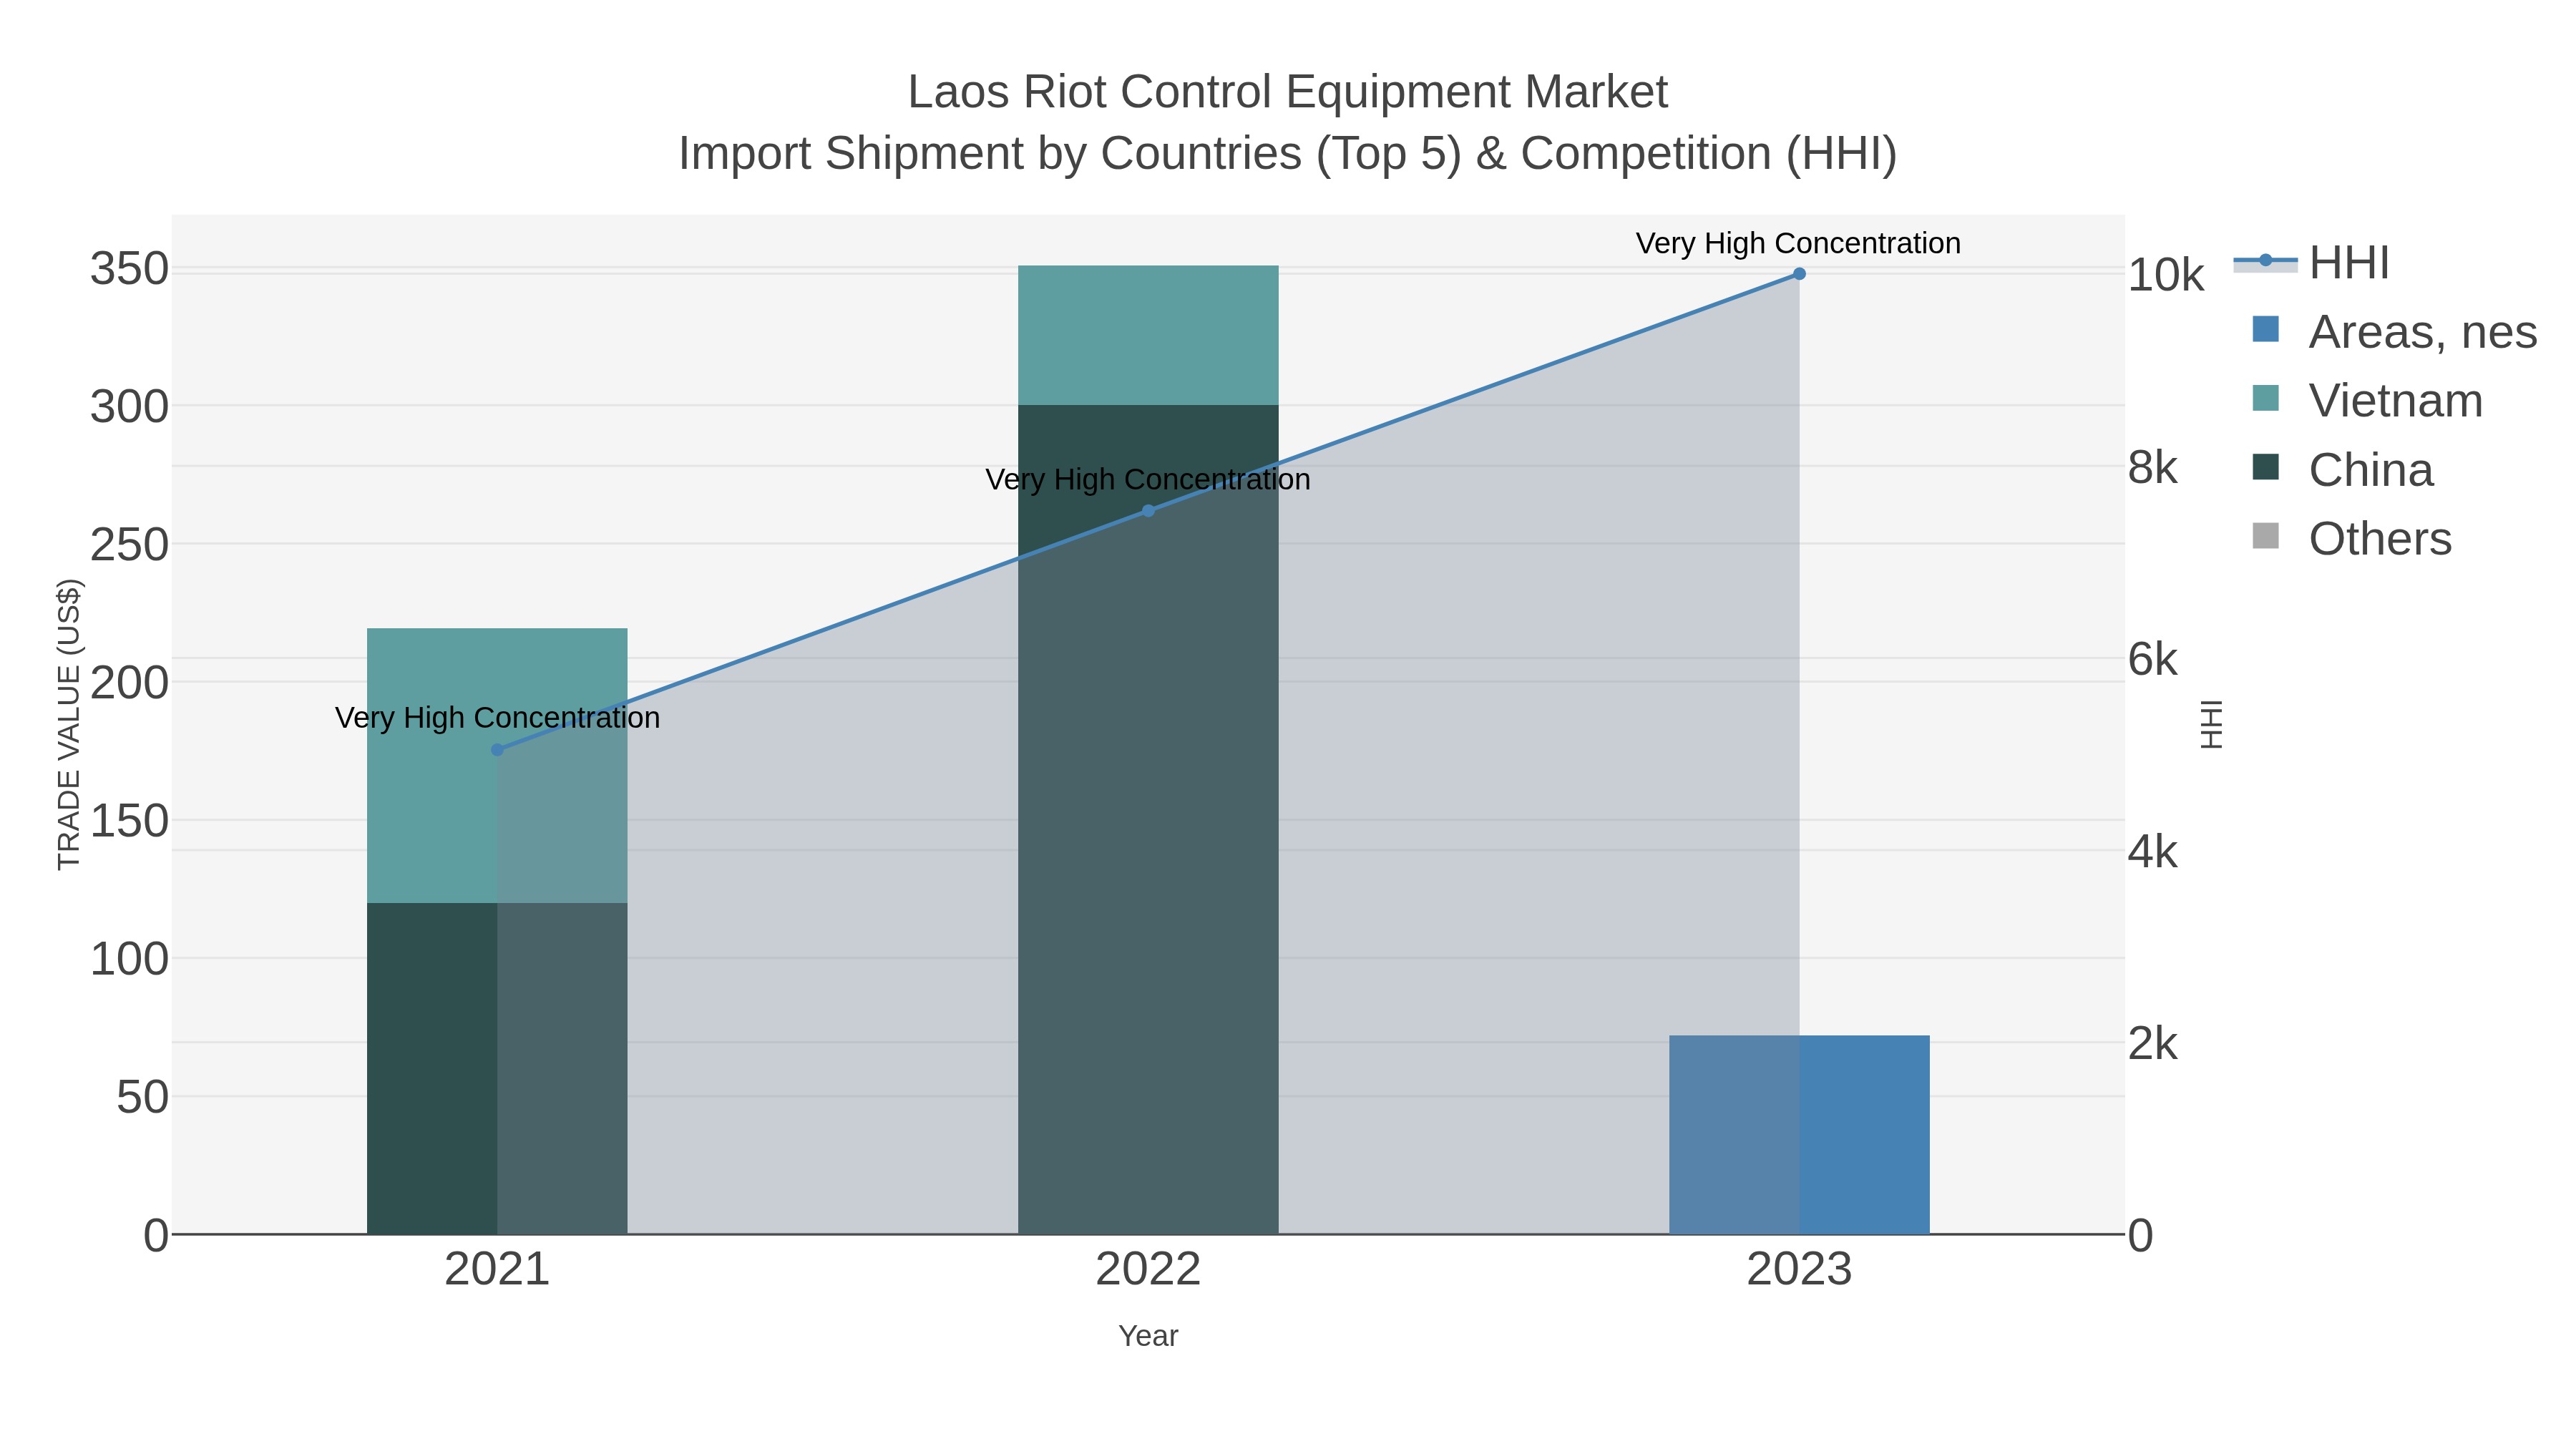Click the 2022 China bar segment
This screenshot has height=1449, width=2576.
pyautogui.click(x=1148, y=820)
